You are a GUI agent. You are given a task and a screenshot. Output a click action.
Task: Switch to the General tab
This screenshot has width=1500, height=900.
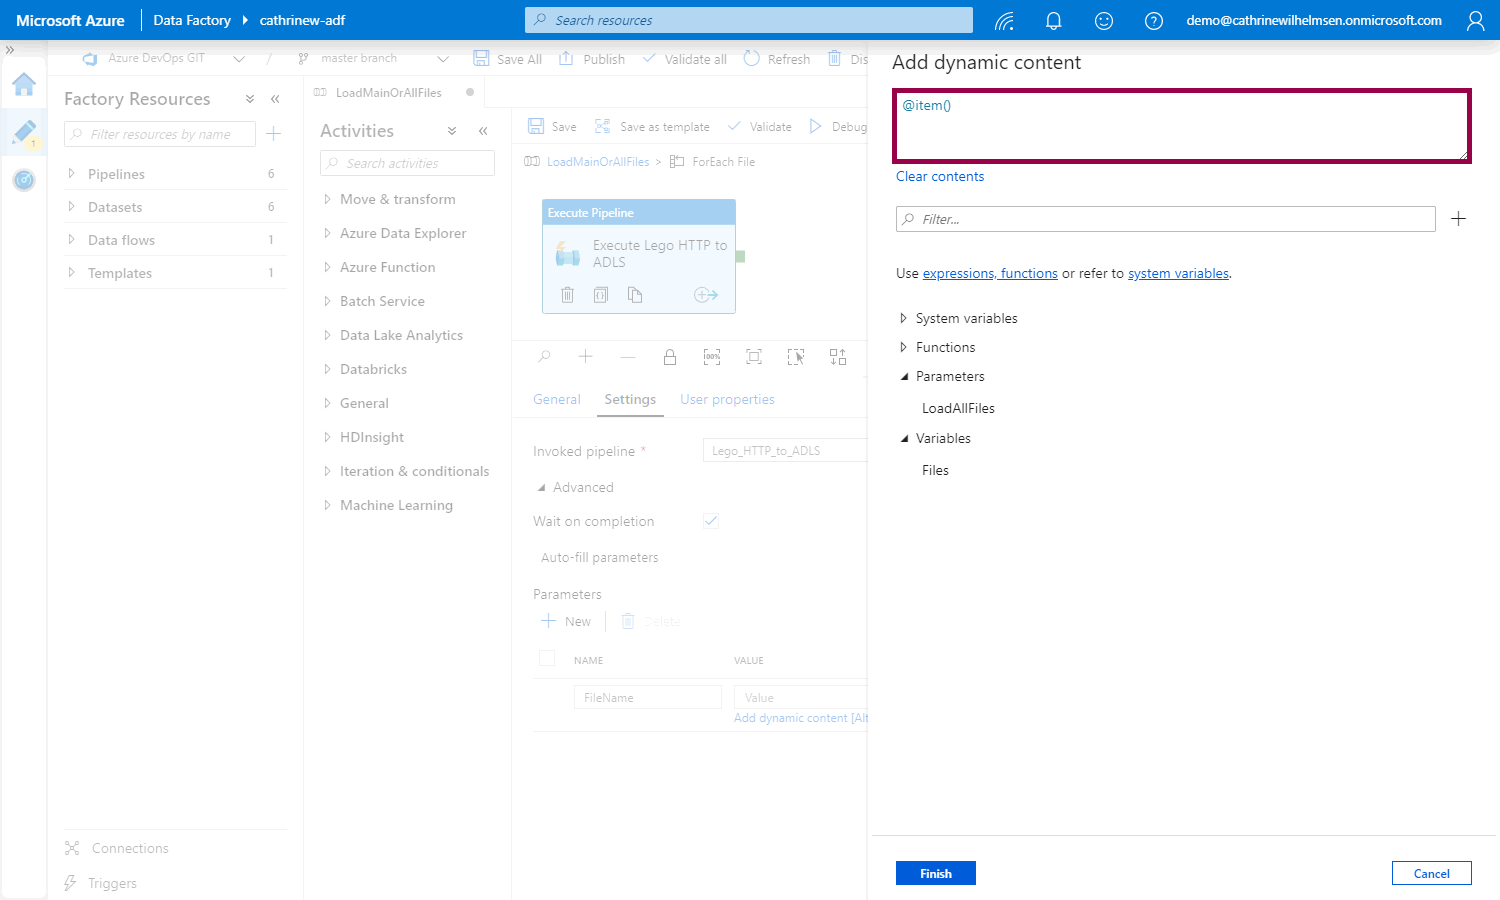[x=556, y=399]
